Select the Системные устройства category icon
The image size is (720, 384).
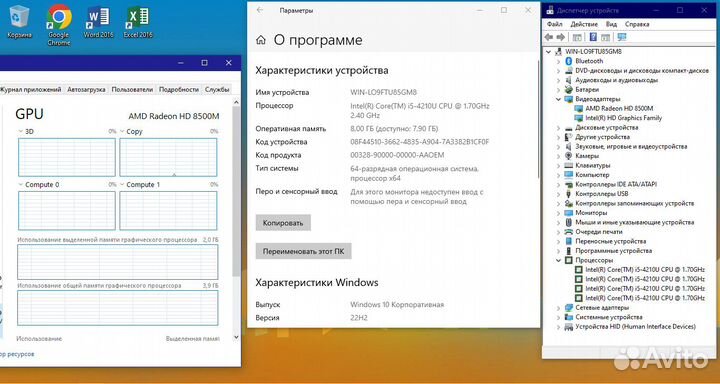click(x=568, y=317)
